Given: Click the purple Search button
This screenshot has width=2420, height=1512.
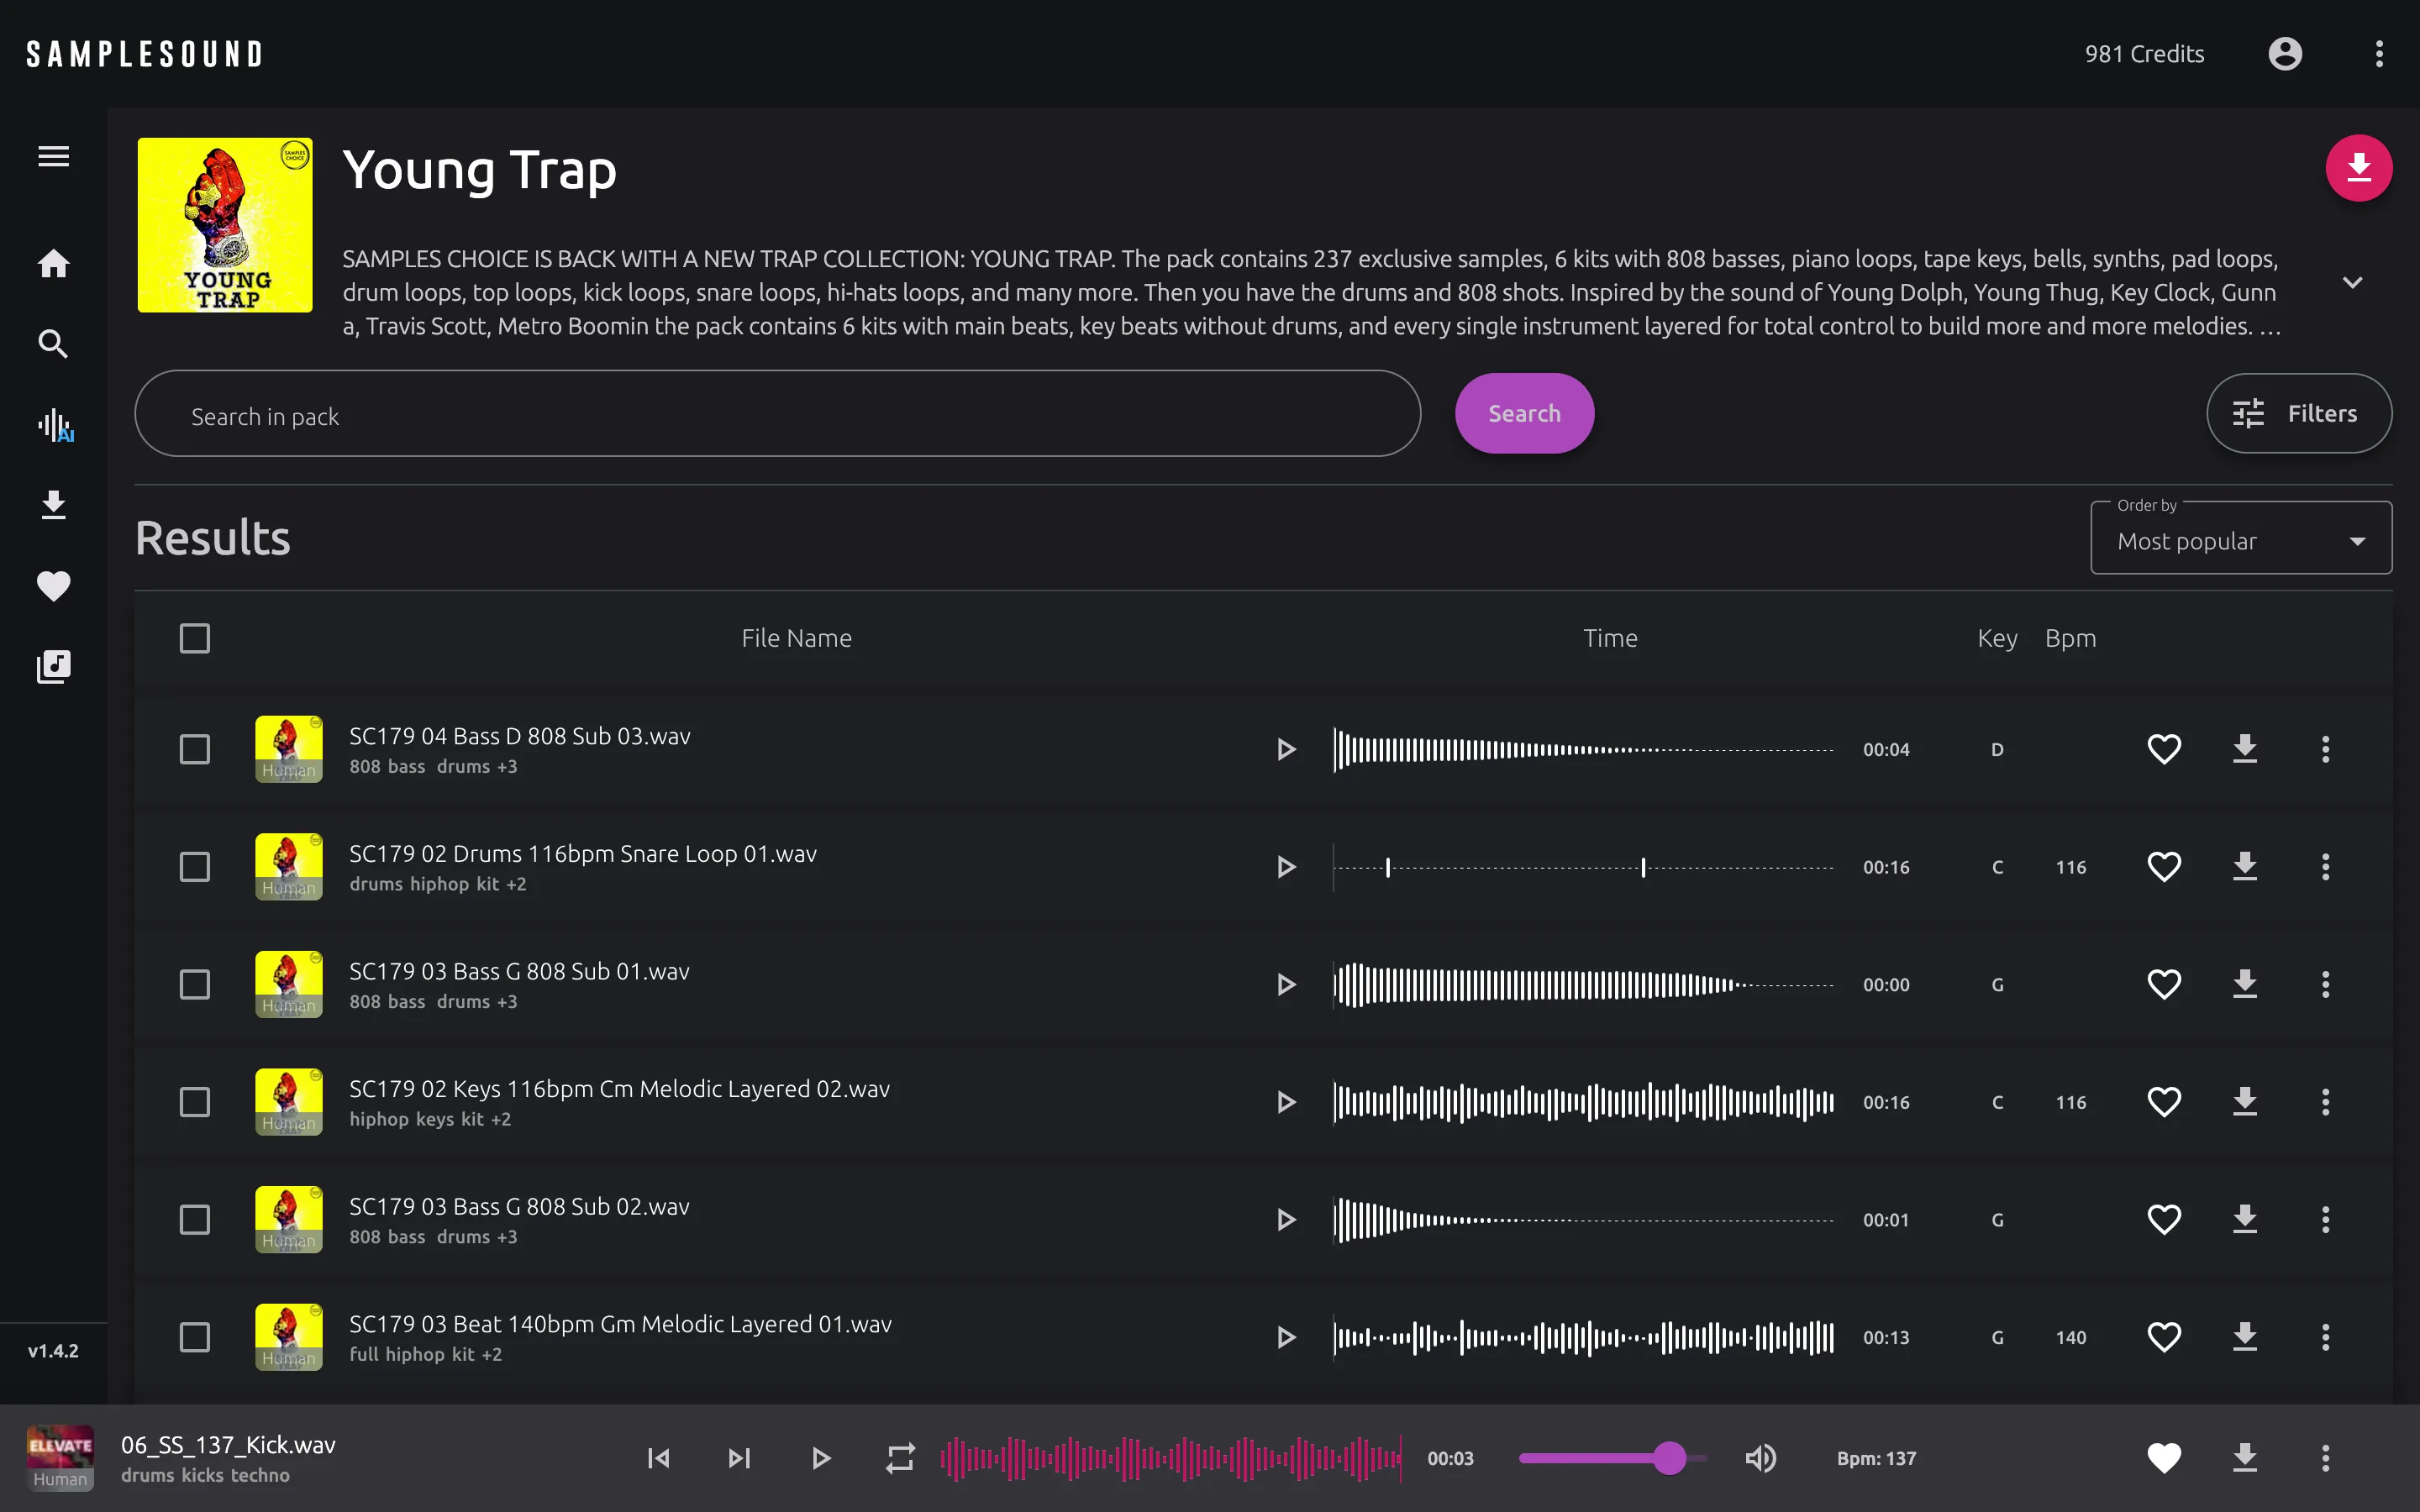Looking at the screenshot, I should [x=1524, y=413].
